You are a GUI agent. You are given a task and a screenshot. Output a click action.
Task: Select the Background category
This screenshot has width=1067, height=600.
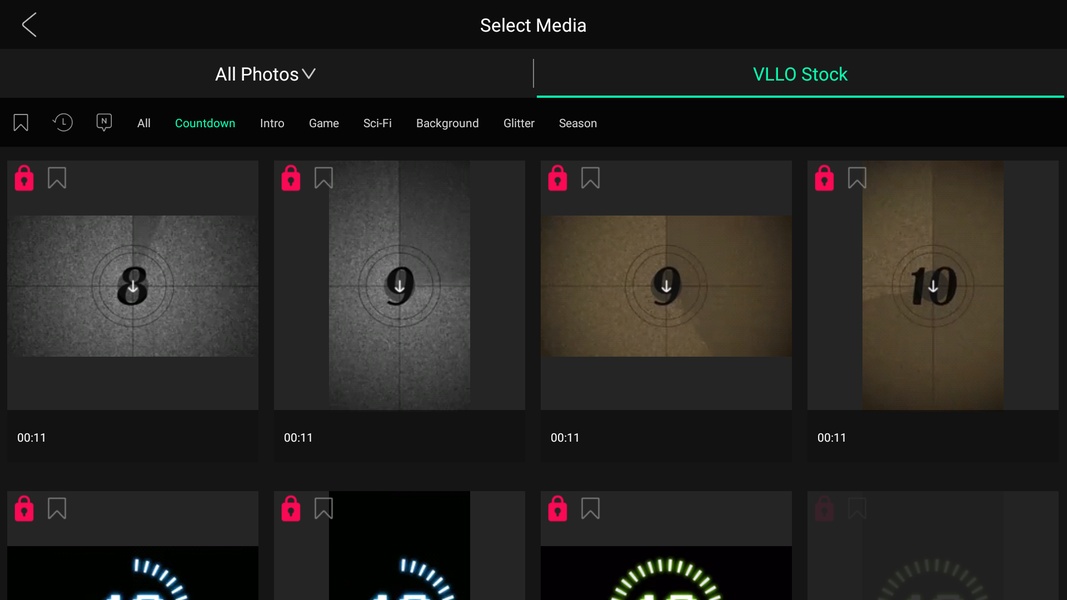pos(447,123)
